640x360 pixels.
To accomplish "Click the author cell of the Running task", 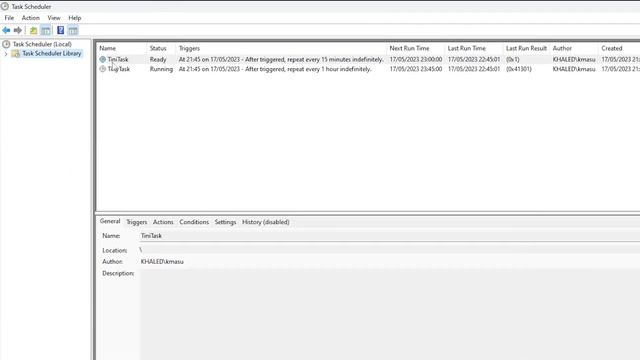I will point(574,69).
